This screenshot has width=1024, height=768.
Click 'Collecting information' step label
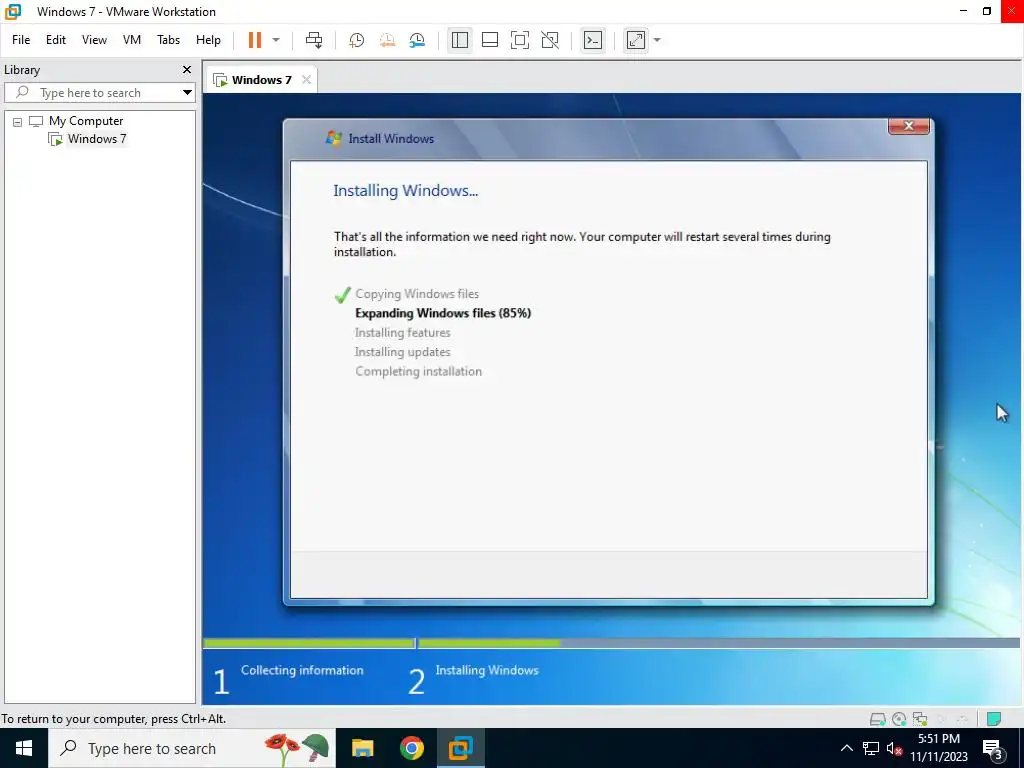[302, 670]
